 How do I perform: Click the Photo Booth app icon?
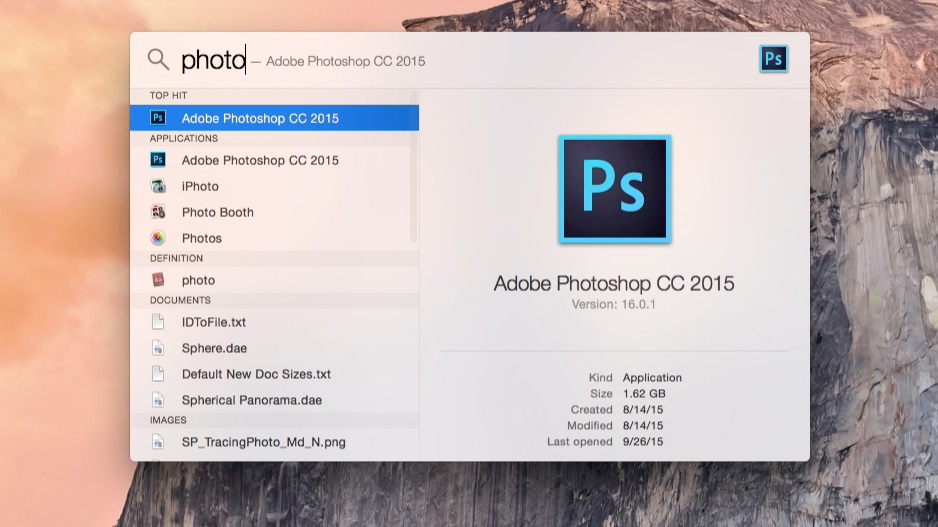click(158, 212)
